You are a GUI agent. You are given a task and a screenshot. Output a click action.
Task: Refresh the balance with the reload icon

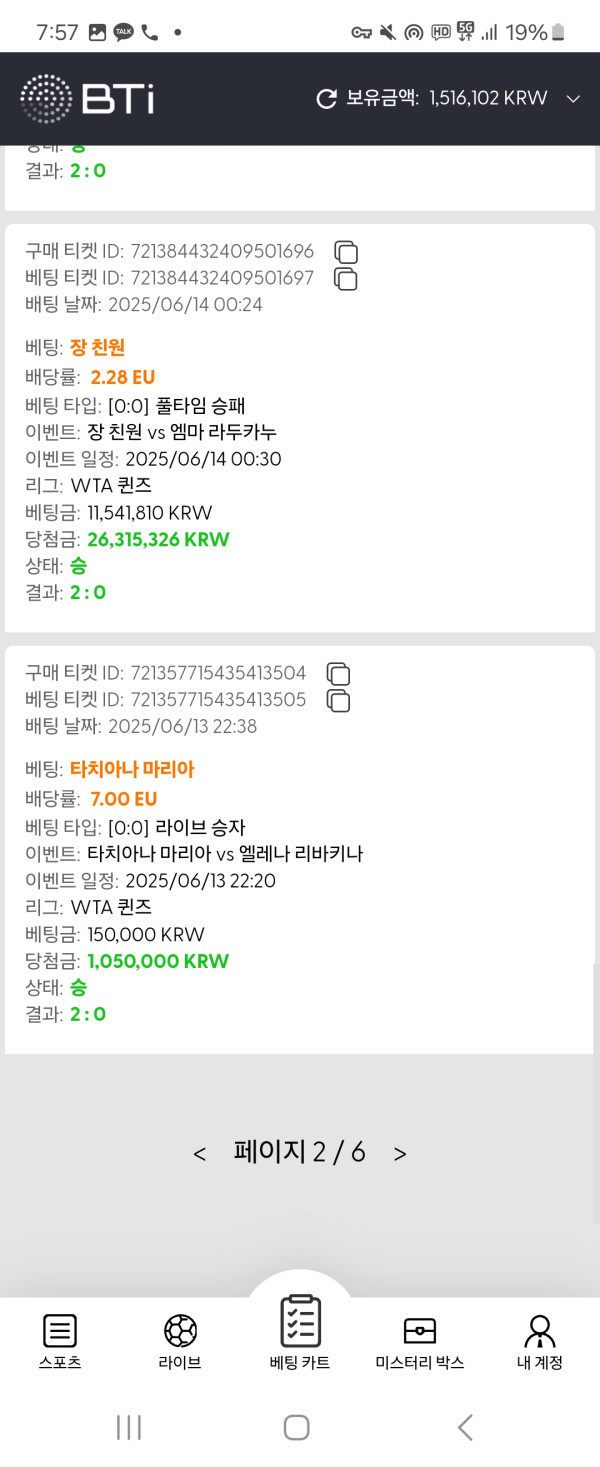click(326, 98)
